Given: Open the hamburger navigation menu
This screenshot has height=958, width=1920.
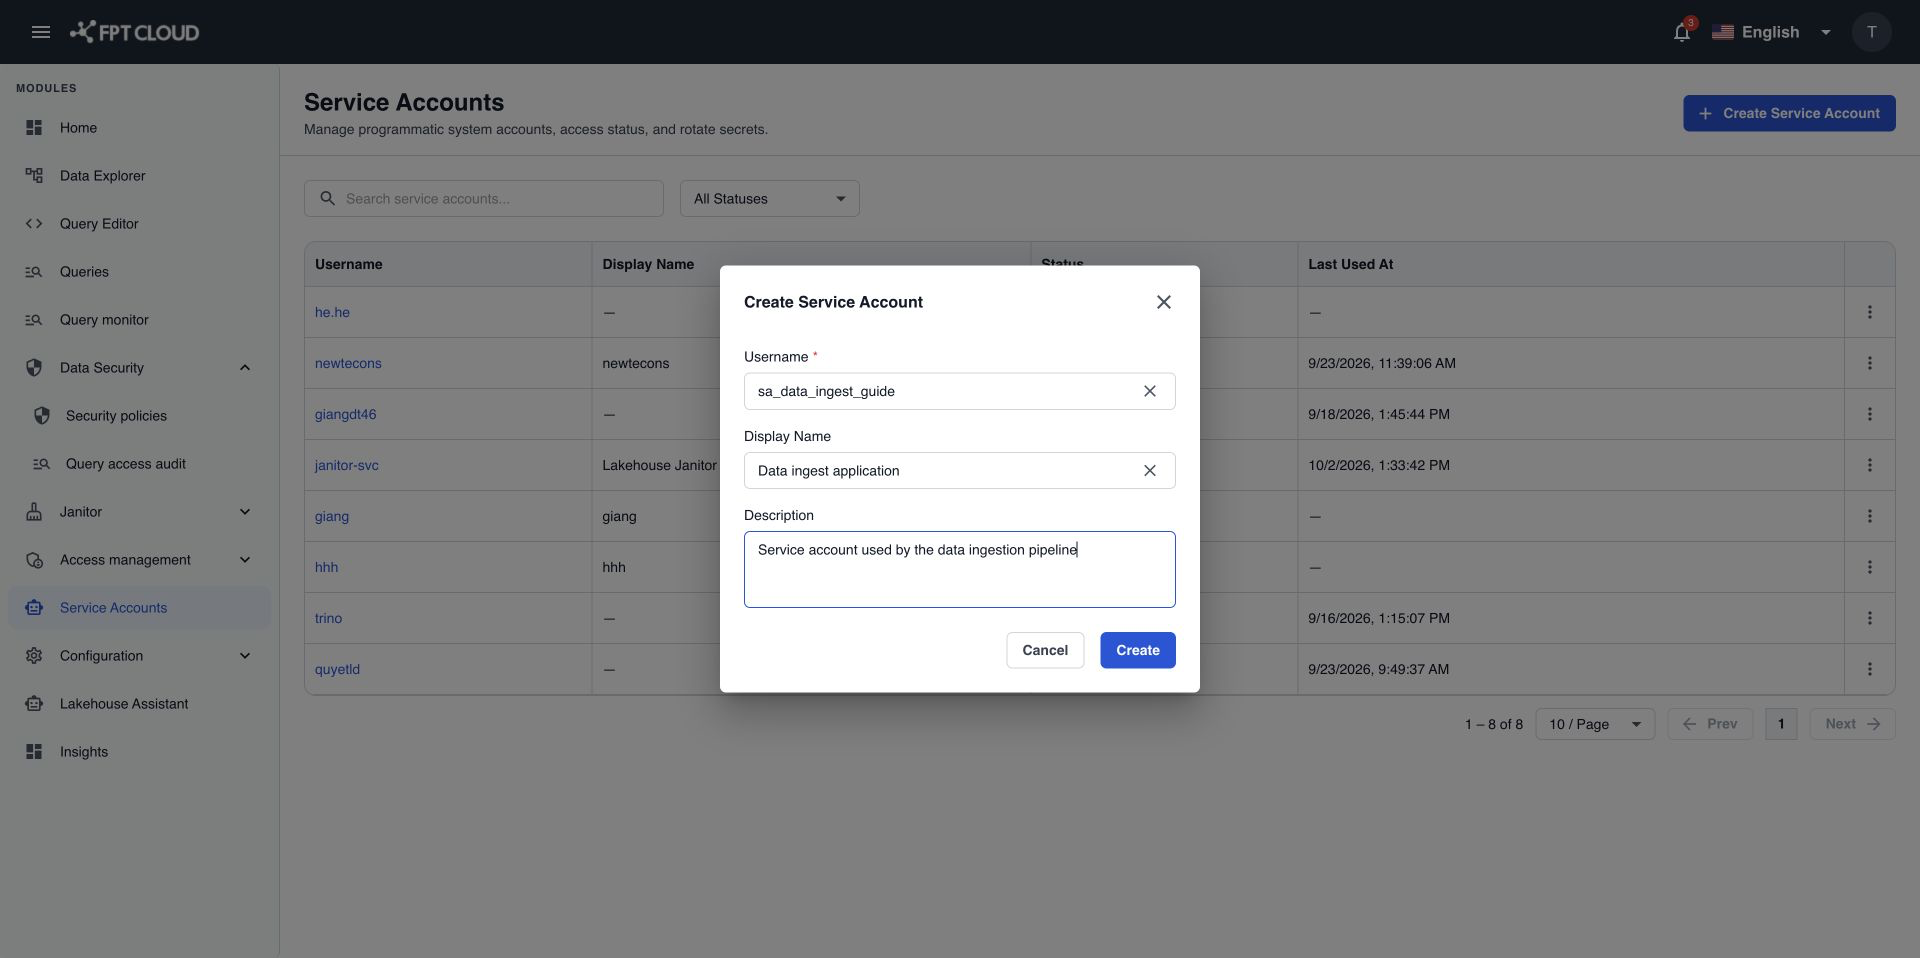Looking at the screenshot, I should (x=41, y=32).
